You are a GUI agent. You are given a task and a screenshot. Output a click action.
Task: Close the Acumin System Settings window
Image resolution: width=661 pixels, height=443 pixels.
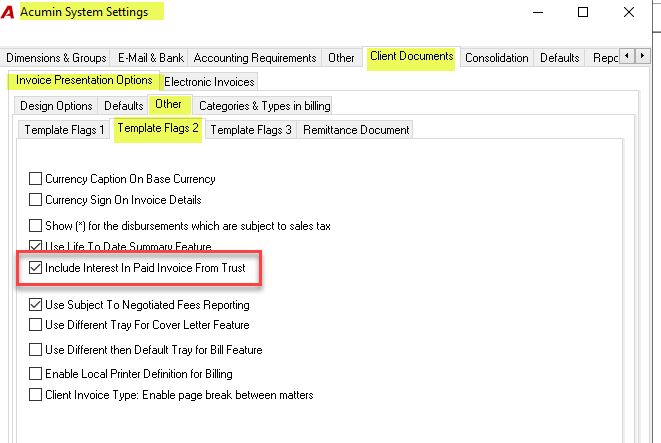tap(629, 12)
